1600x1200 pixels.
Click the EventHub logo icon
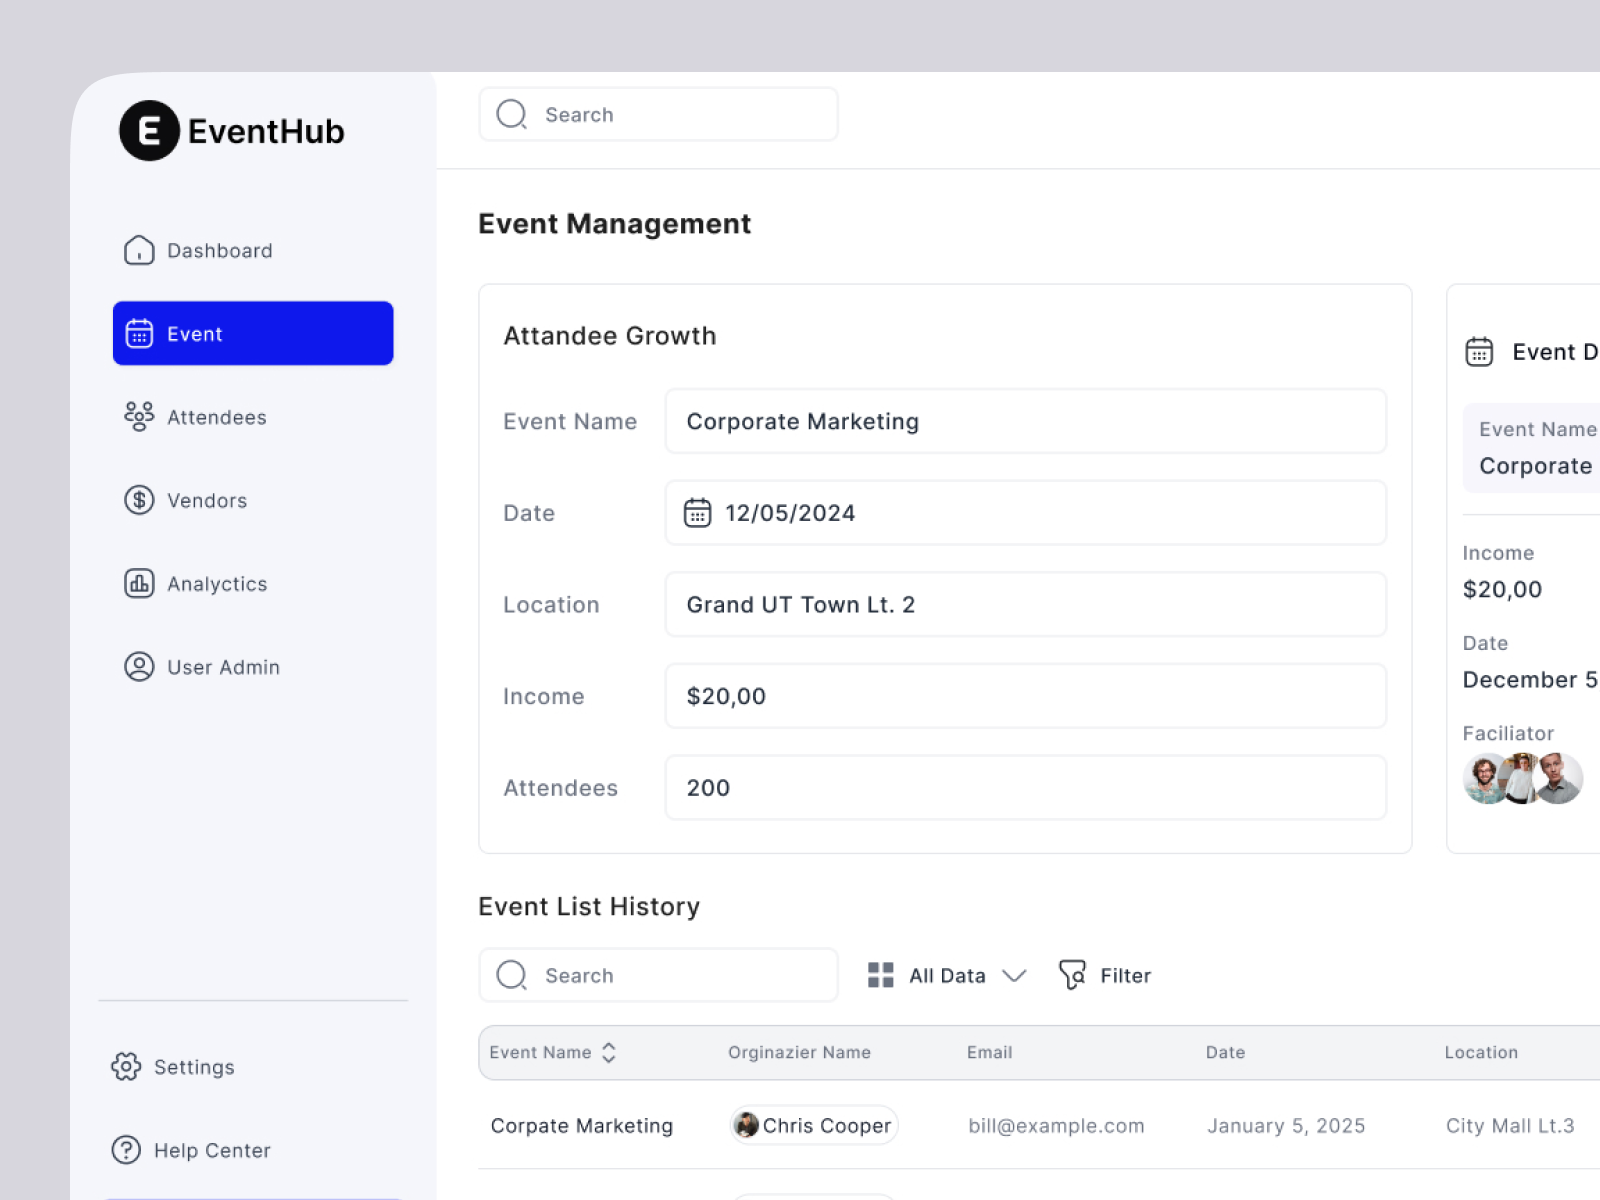click(x=148, y=130)
